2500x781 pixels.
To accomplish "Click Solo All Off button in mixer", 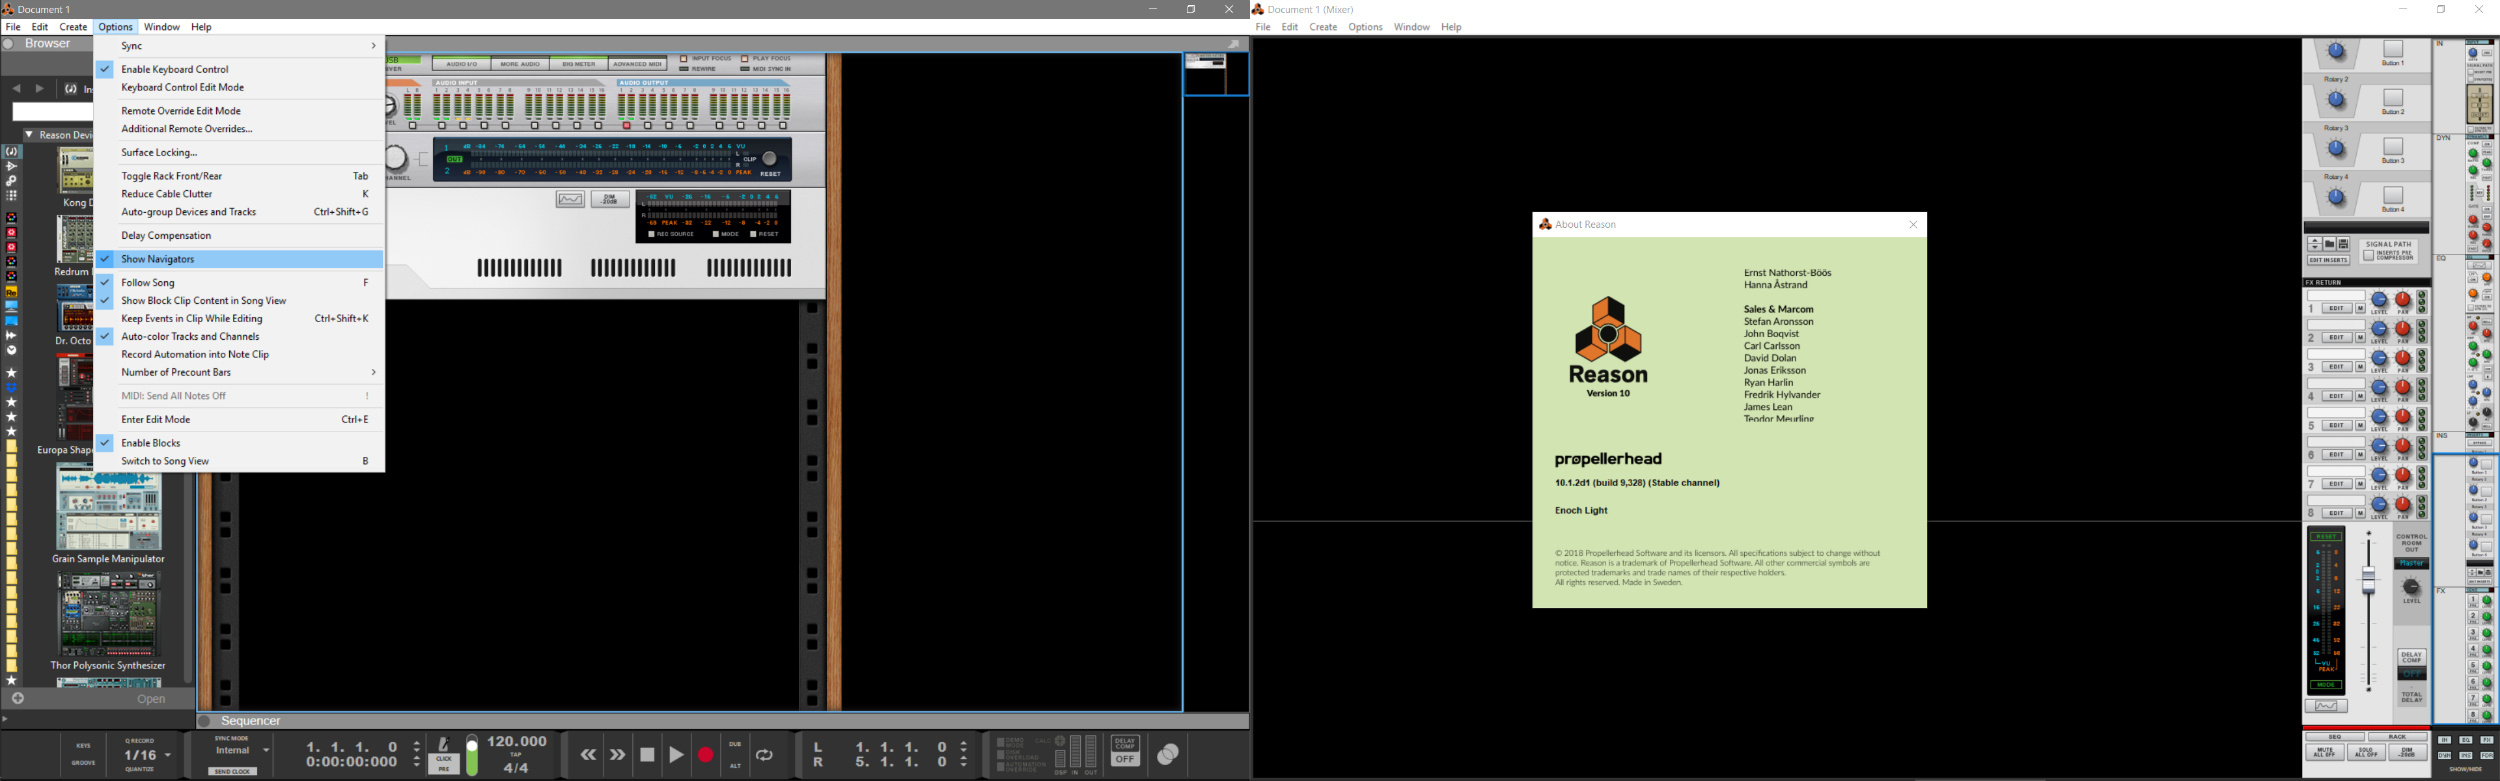I will tap(2365, 752).
